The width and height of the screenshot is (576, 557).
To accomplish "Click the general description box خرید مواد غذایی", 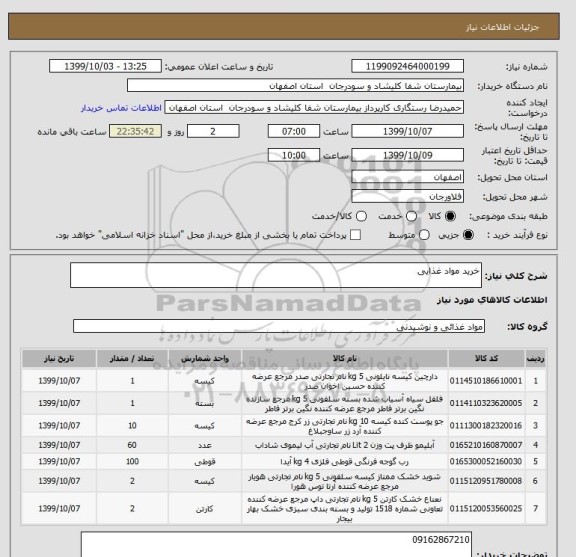I will point(276,275).
